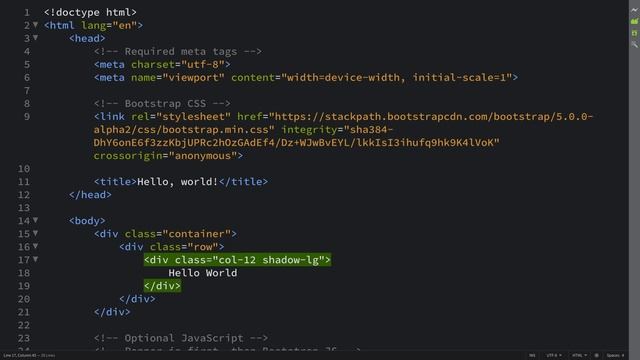Click crossorigin attribute name
This screenshot has height=360, width=640.
tap(128, 156)
